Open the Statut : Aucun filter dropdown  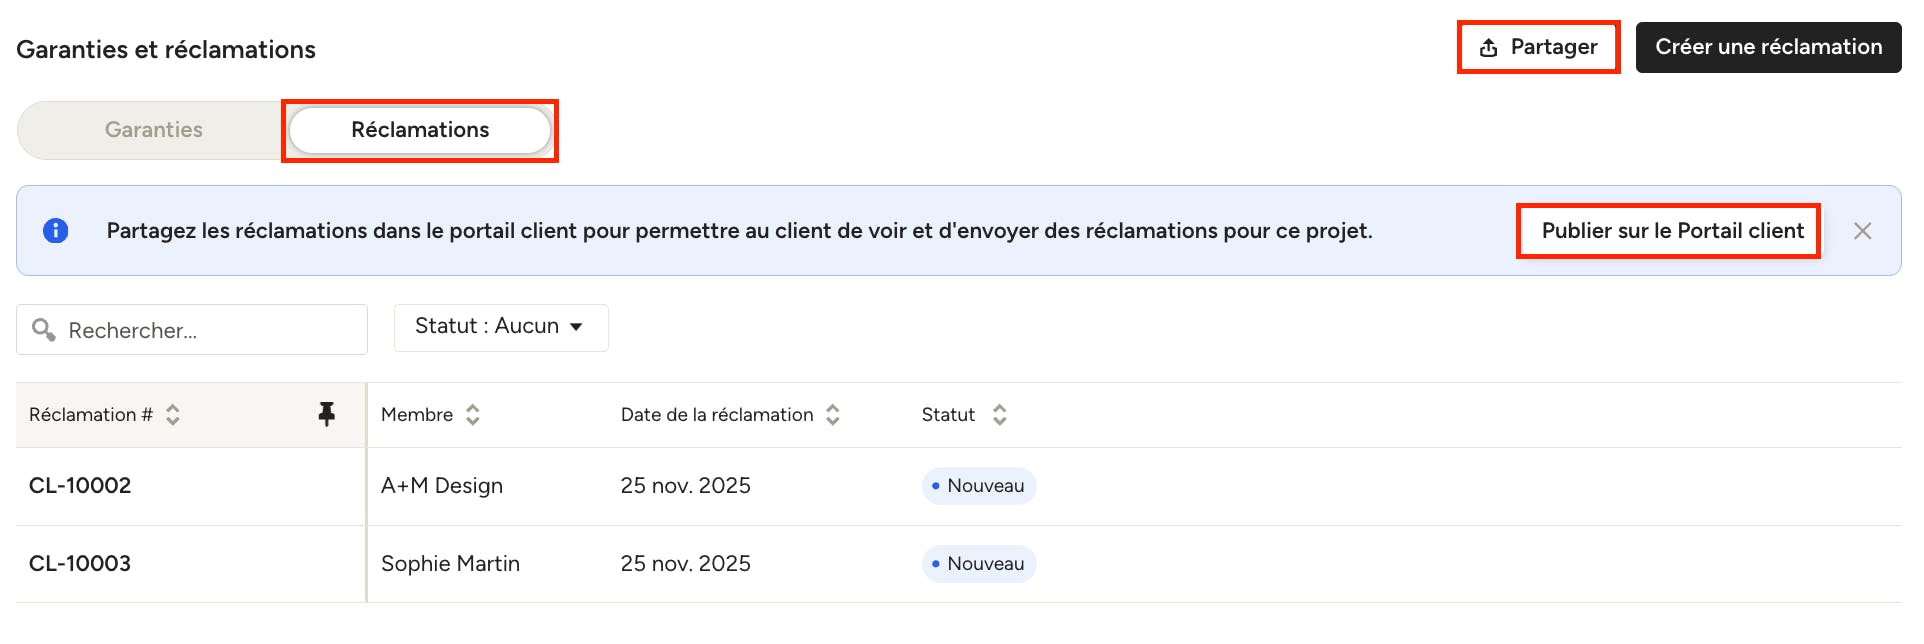501,327
